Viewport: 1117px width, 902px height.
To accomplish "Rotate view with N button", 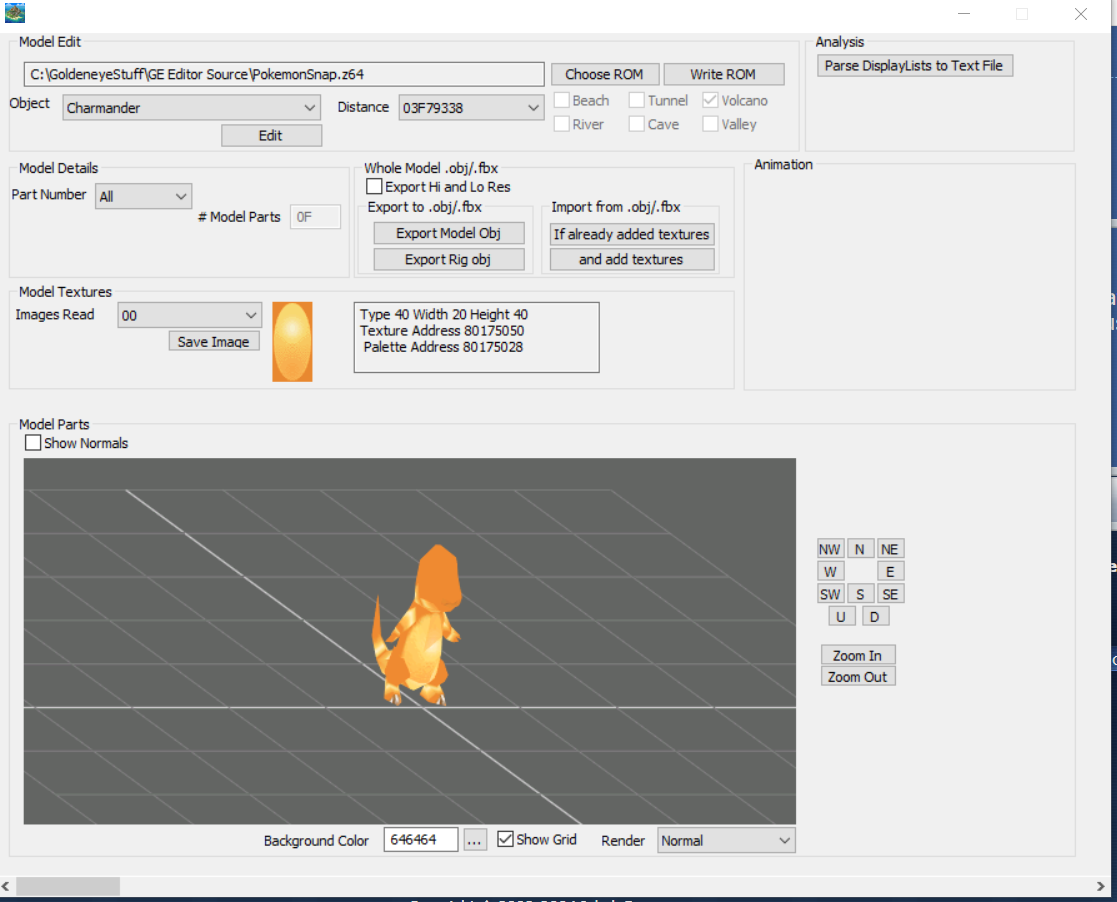I will click(860, 549).
